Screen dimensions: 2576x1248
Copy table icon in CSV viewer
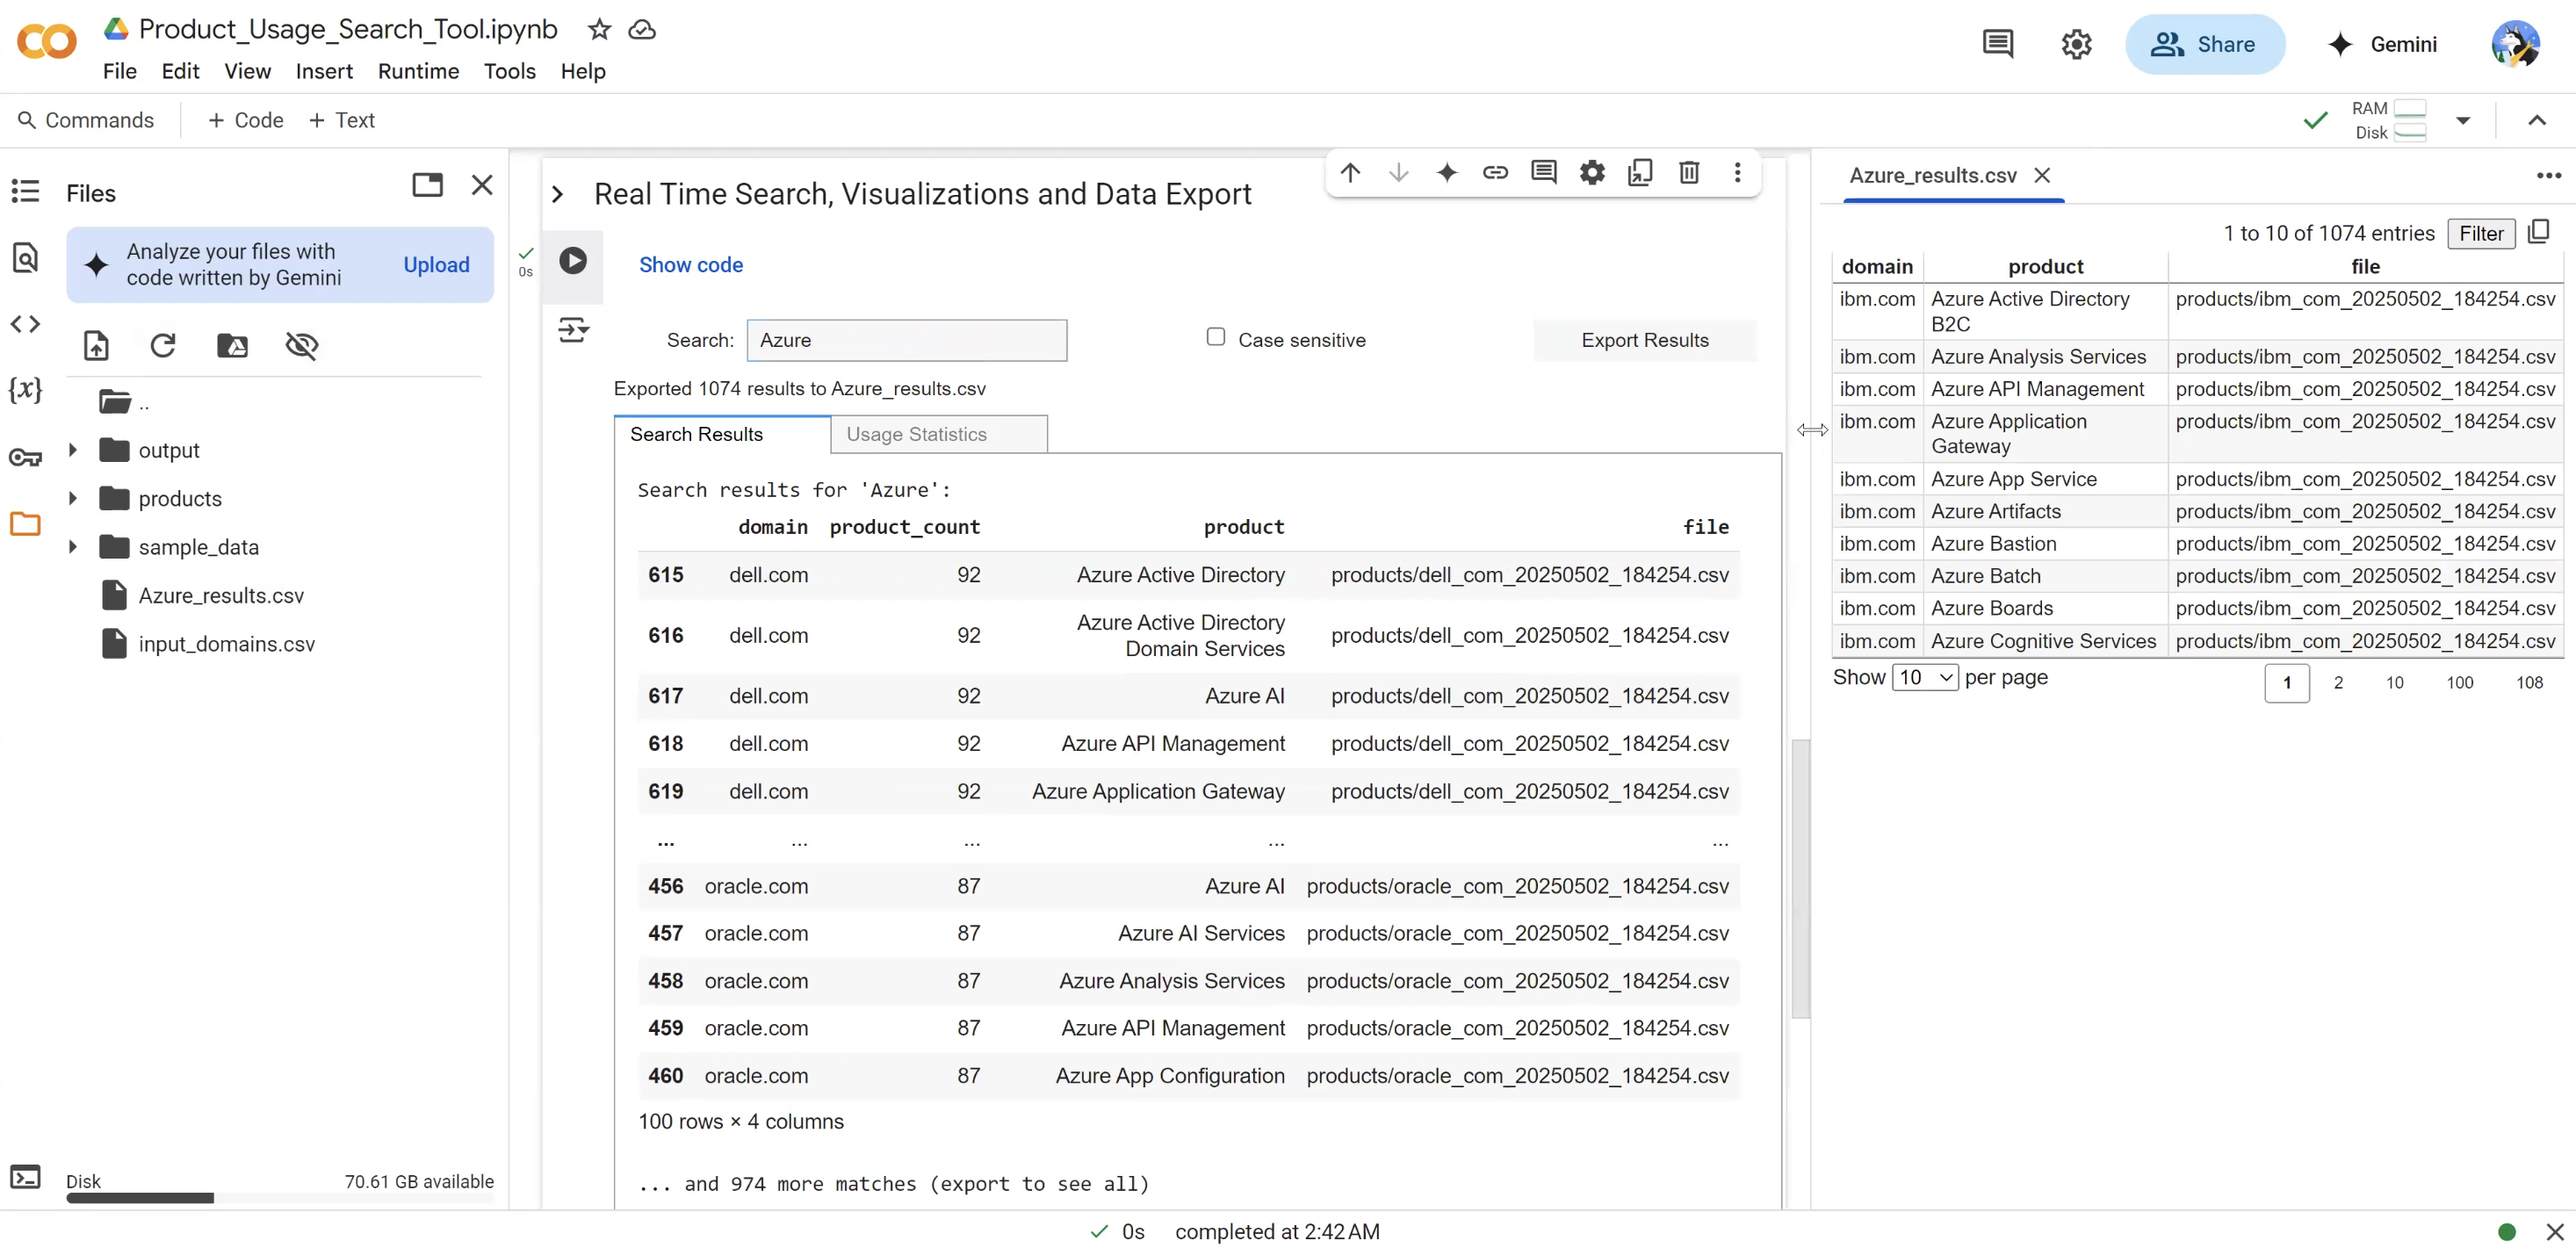pyautogui.click(x=2539, y=233)
